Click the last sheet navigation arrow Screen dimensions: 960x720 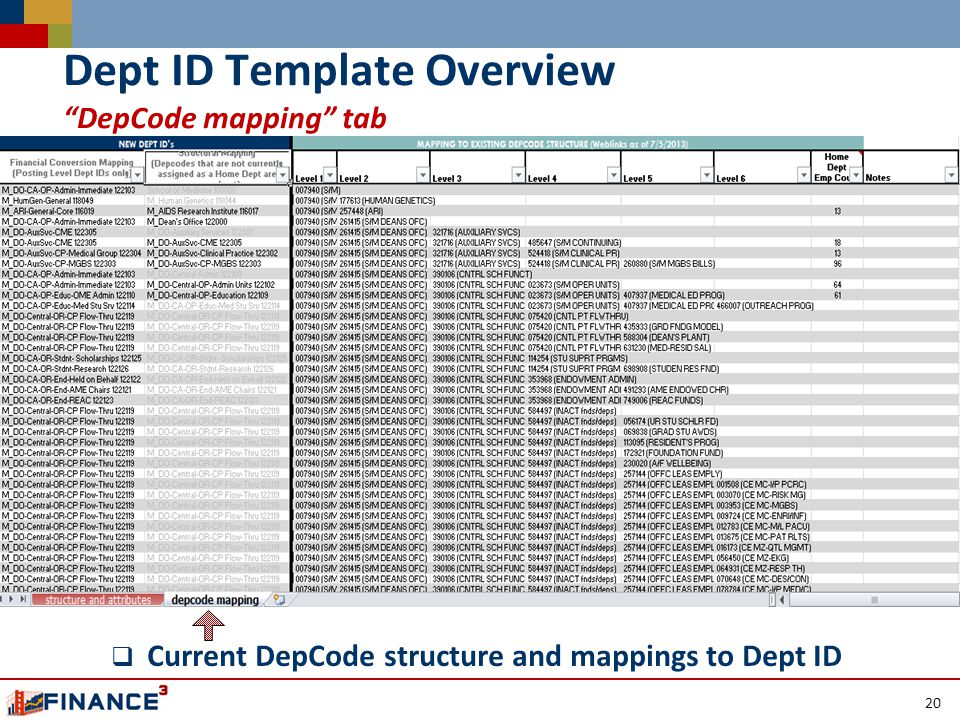(x=23, y=599)
